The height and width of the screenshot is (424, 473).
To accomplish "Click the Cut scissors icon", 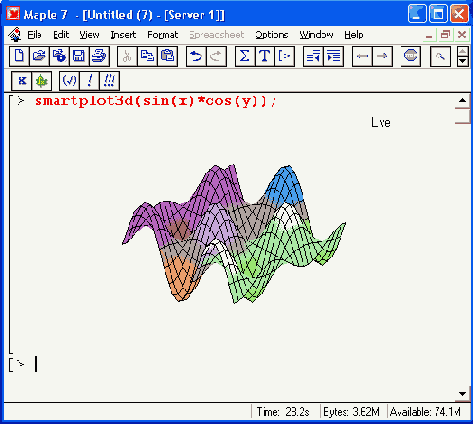I will point(127,56).
